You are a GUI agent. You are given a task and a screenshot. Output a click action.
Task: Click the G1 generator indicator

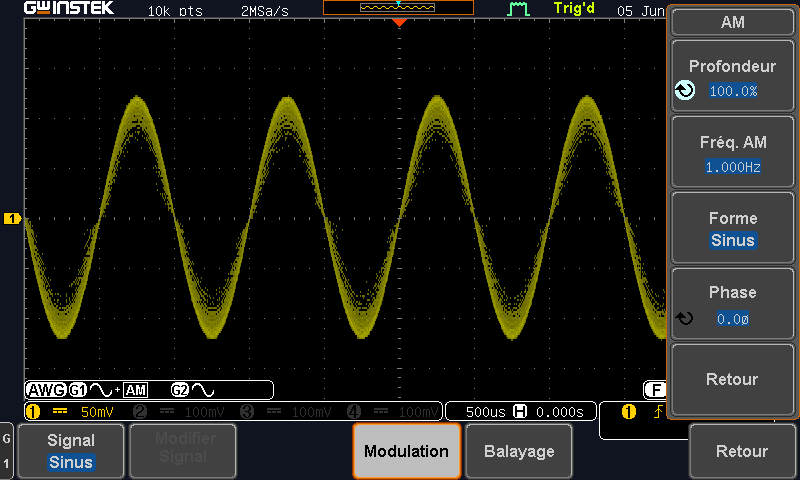pyautogui.click(x=78, y=390)
